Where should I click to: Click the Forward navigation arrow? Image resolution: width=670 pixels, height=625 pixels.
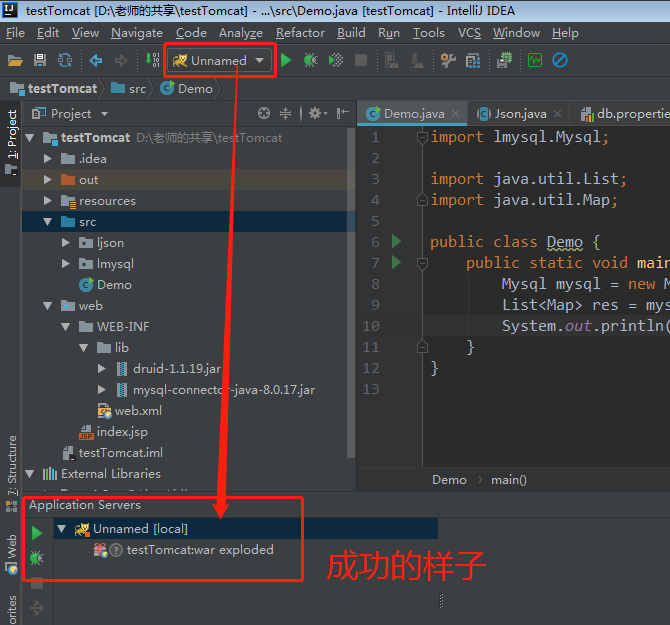click(121, 61)
